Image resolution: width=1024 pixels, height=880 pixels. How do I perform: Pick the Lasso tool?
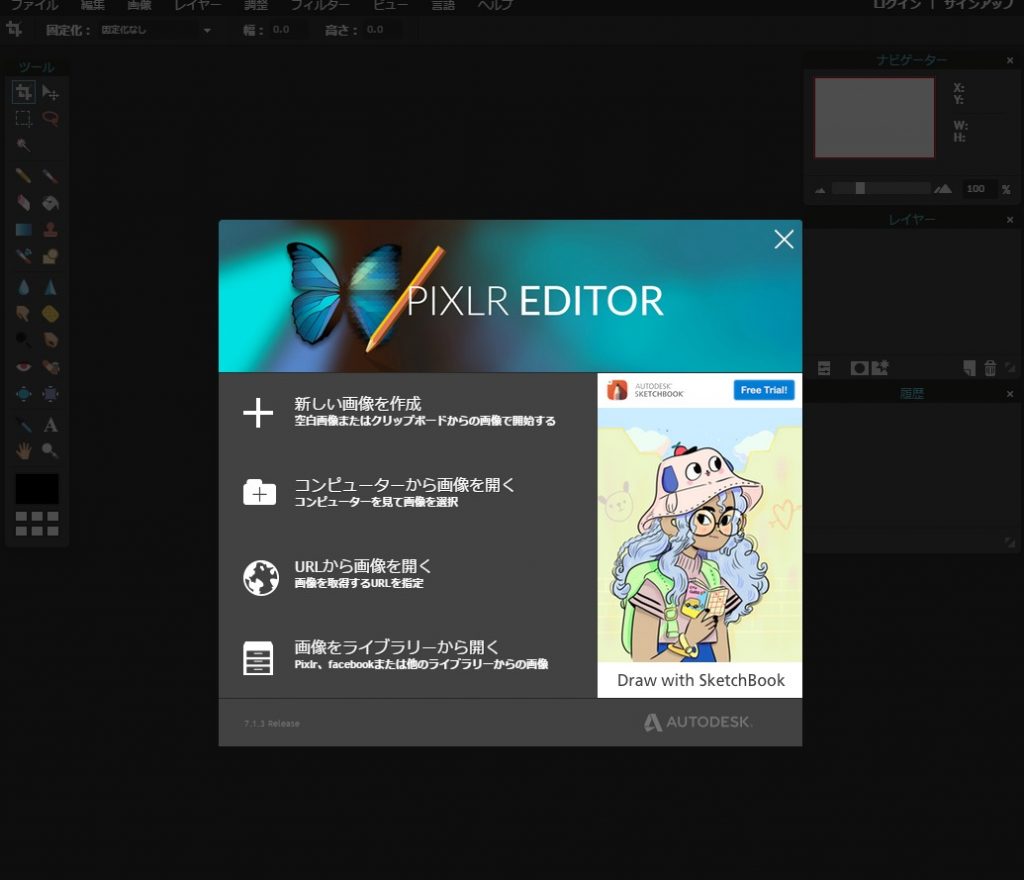(x=50, y=119)
